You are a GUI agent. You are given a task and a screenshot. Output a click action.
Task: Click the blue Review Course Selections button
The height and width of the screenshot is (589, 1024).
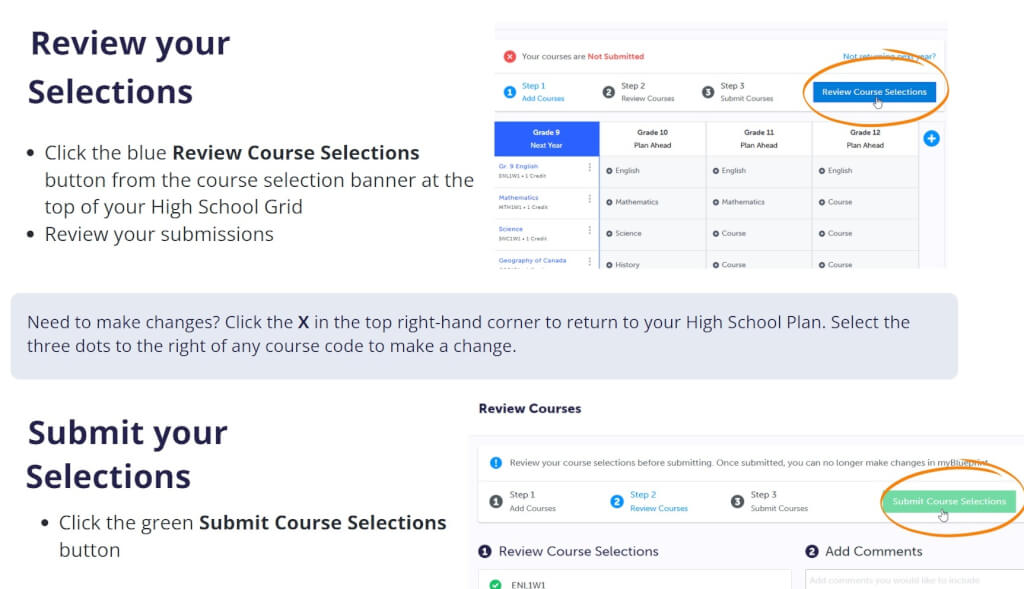[874, 92]
